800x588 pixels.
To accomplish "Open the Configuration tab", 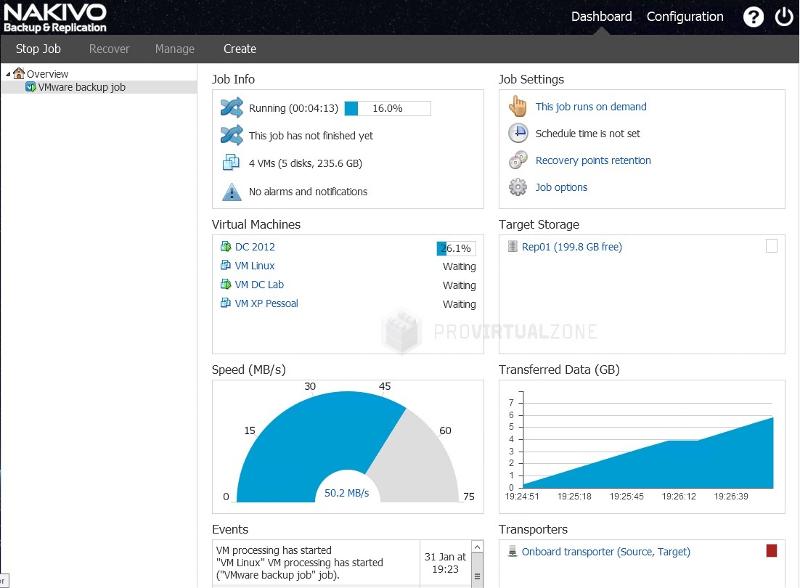I will coord(685,17).
